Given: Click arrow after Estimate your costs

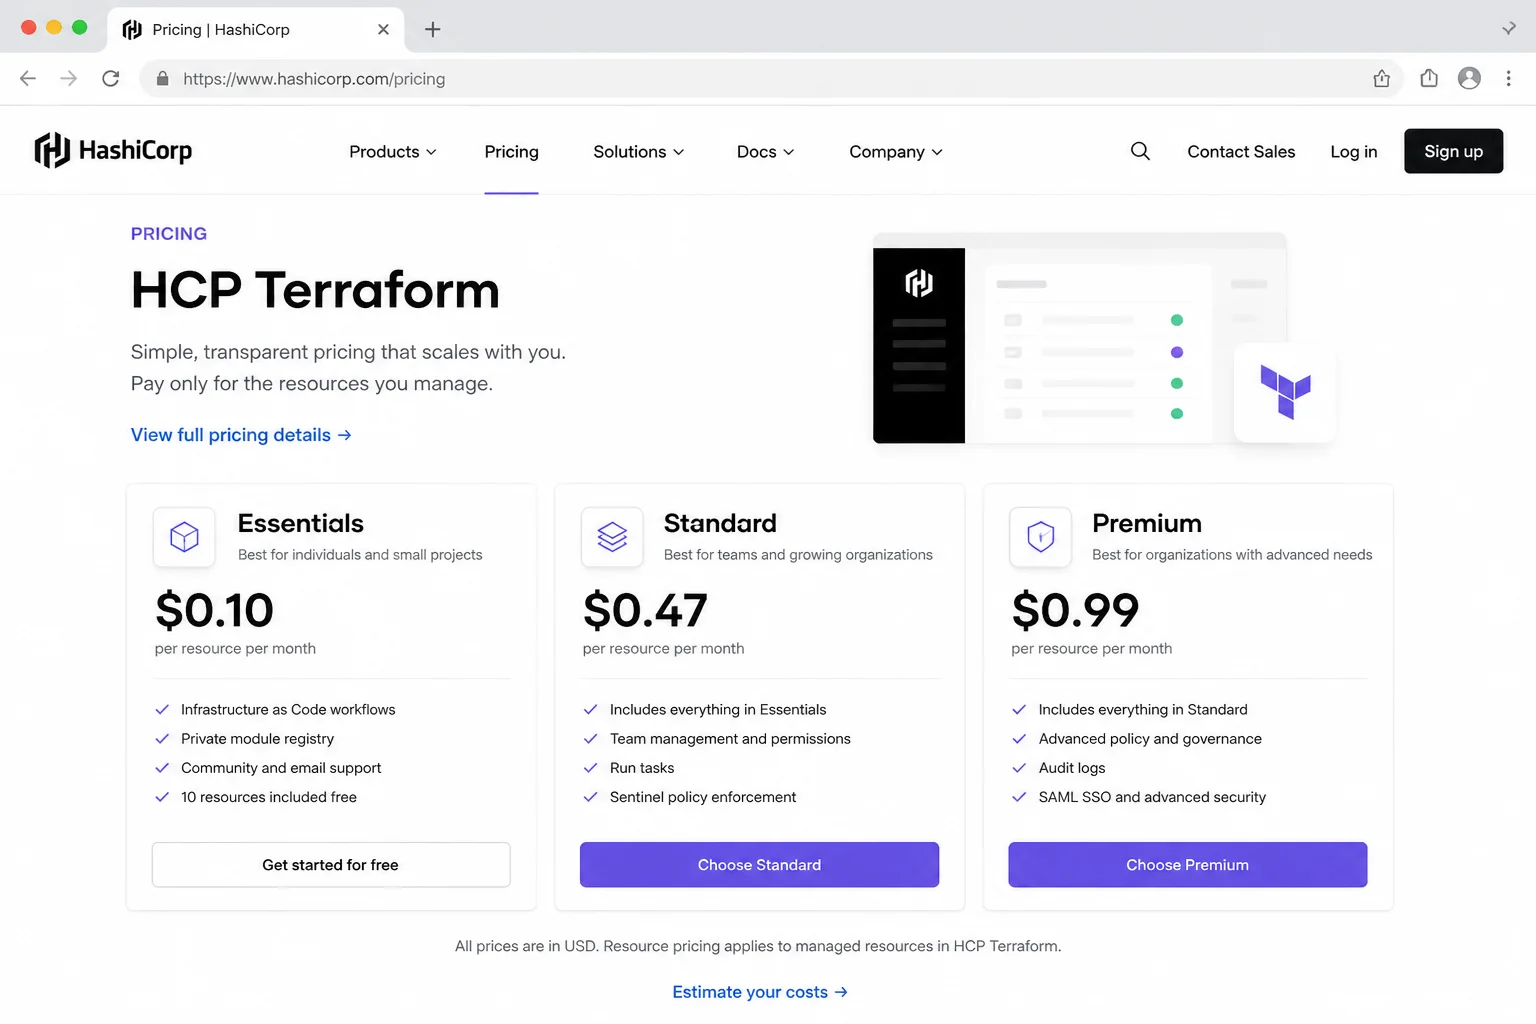Looking at the screenshot, I should [x=841, y=992].
